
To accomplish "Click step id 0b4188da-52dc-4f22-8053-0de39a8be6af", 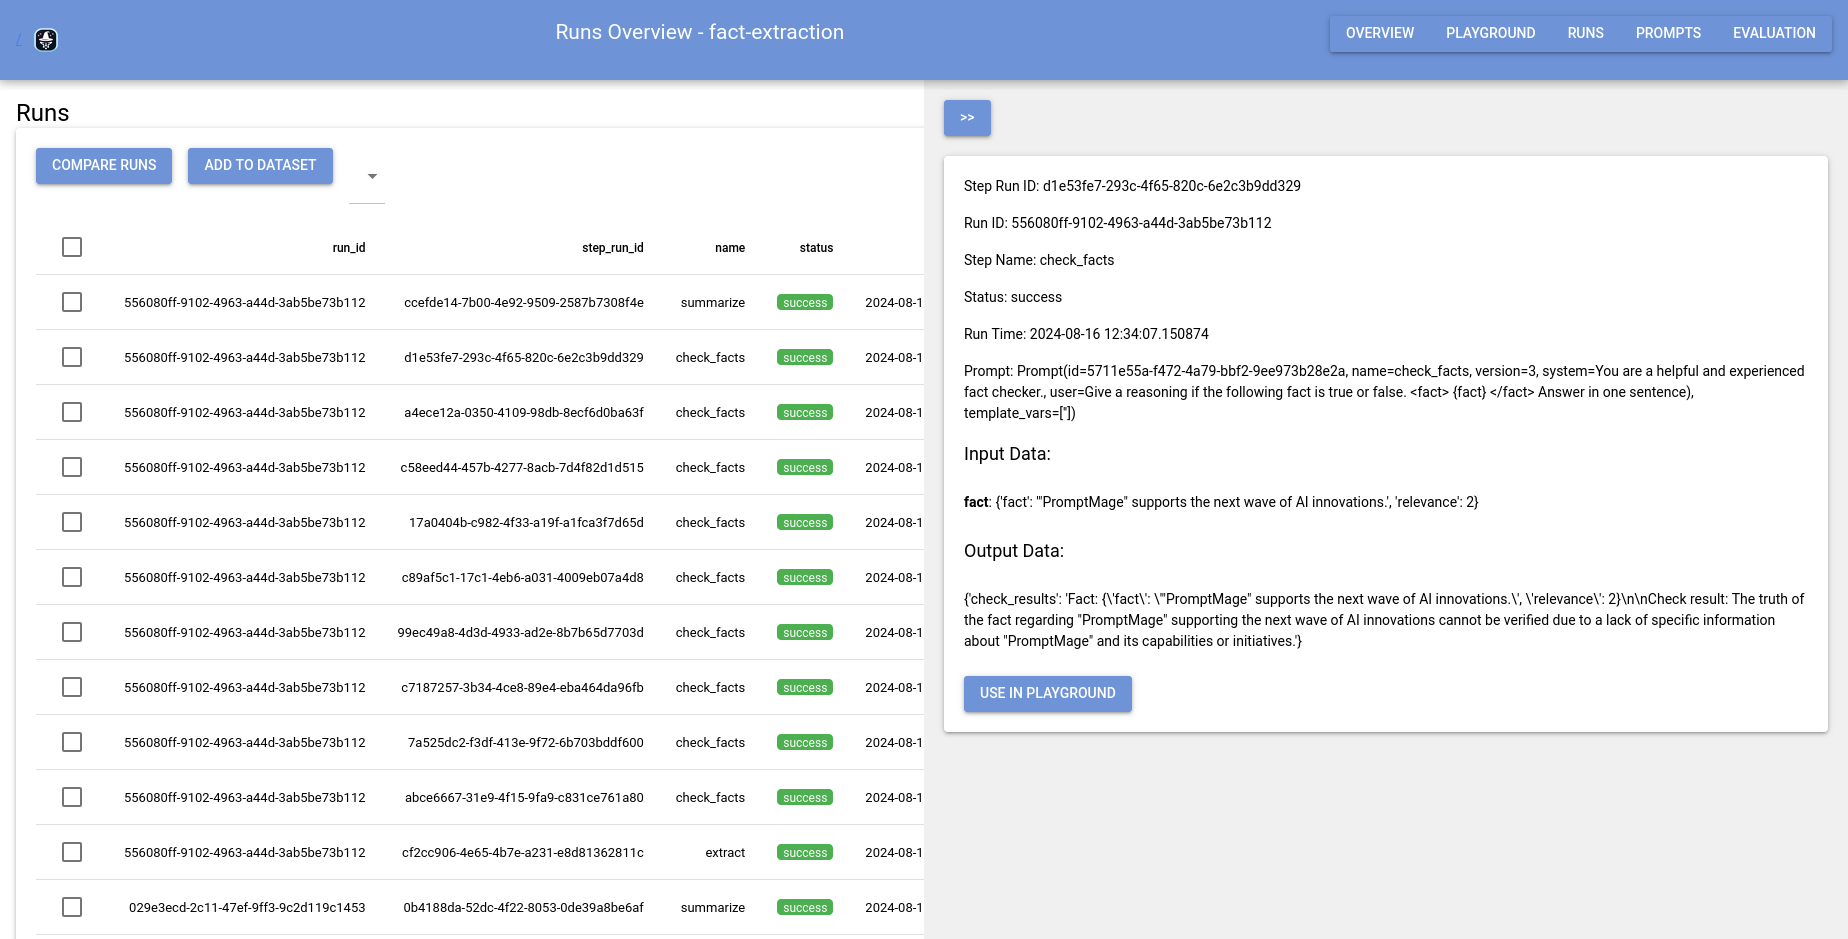I will pos(524,908).
